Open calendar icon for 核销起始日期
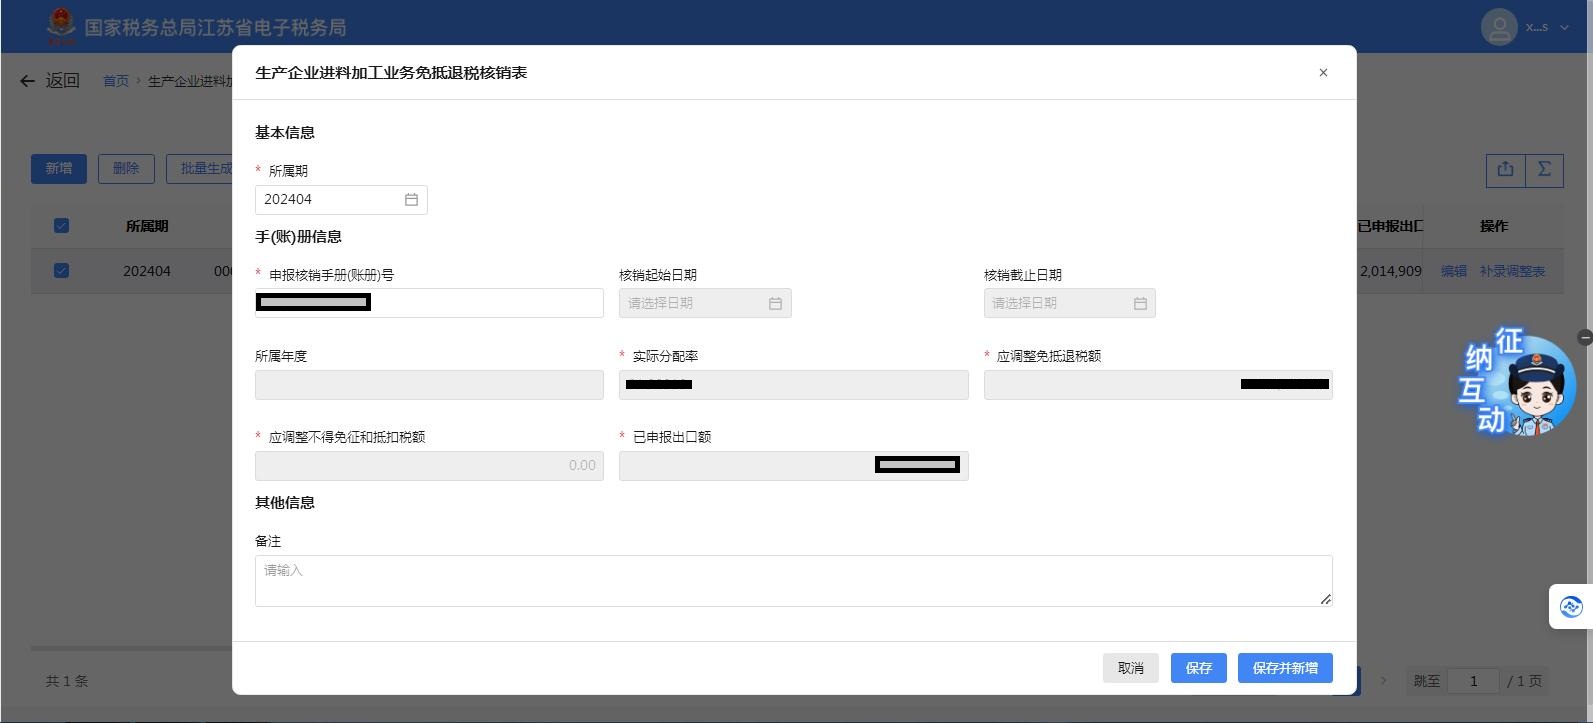Screen dimensions: 1593x723 [775, 303]
